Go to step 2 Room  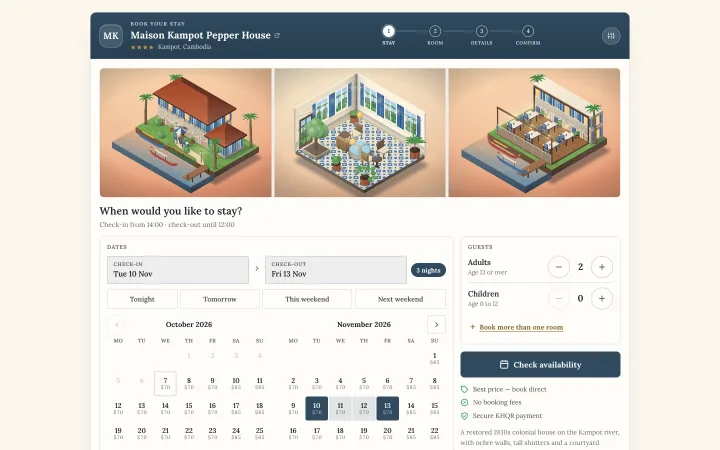[435, 35]
